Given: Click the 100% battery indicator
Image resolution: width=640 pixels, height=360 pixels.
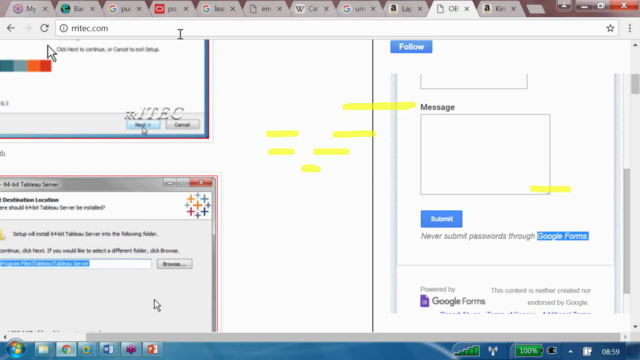Looking at the screenshot, I should (x=529, y=351).
